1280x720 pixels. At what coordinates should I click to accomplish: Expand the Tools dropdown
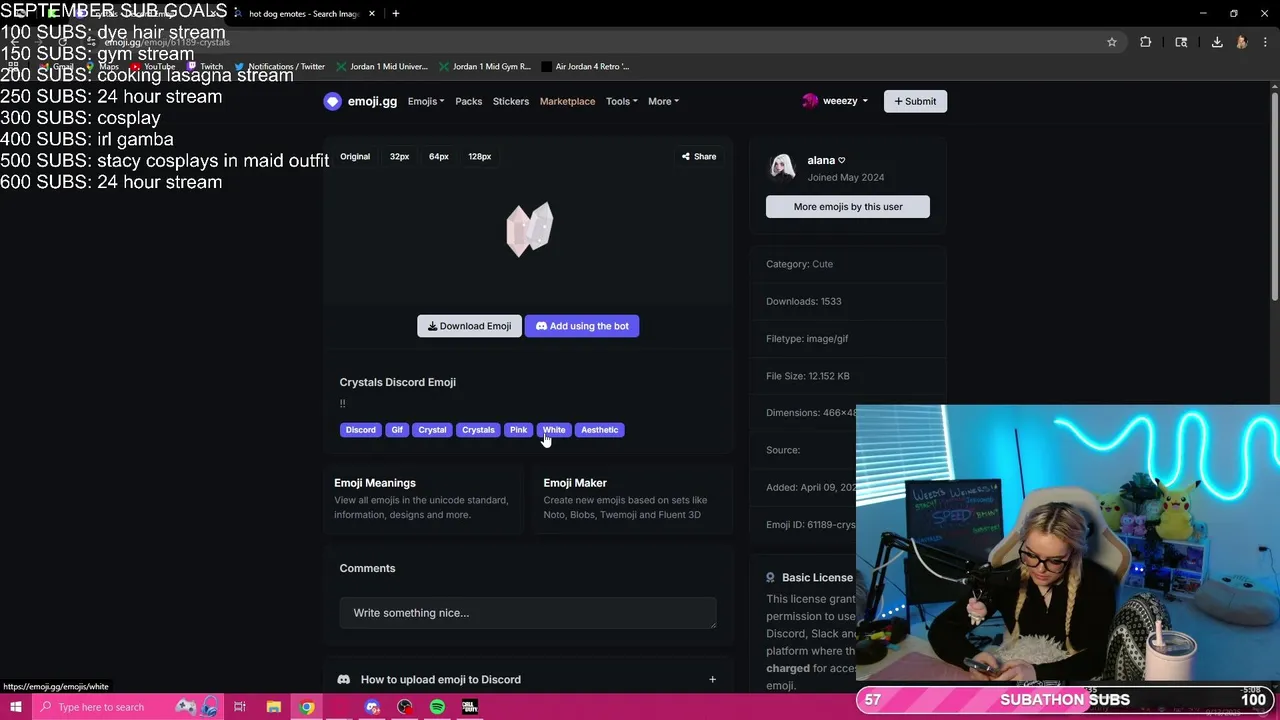point(621,101)
